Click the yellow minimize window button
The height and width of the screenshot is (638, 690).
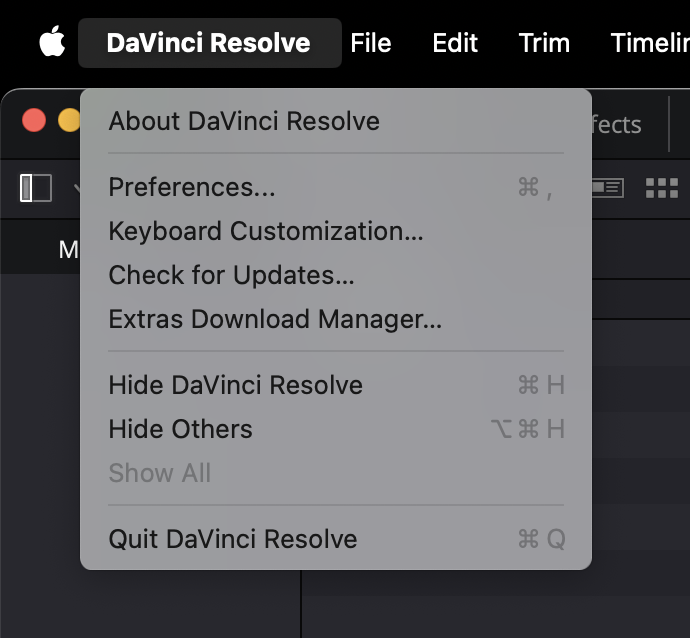point(68,121)
